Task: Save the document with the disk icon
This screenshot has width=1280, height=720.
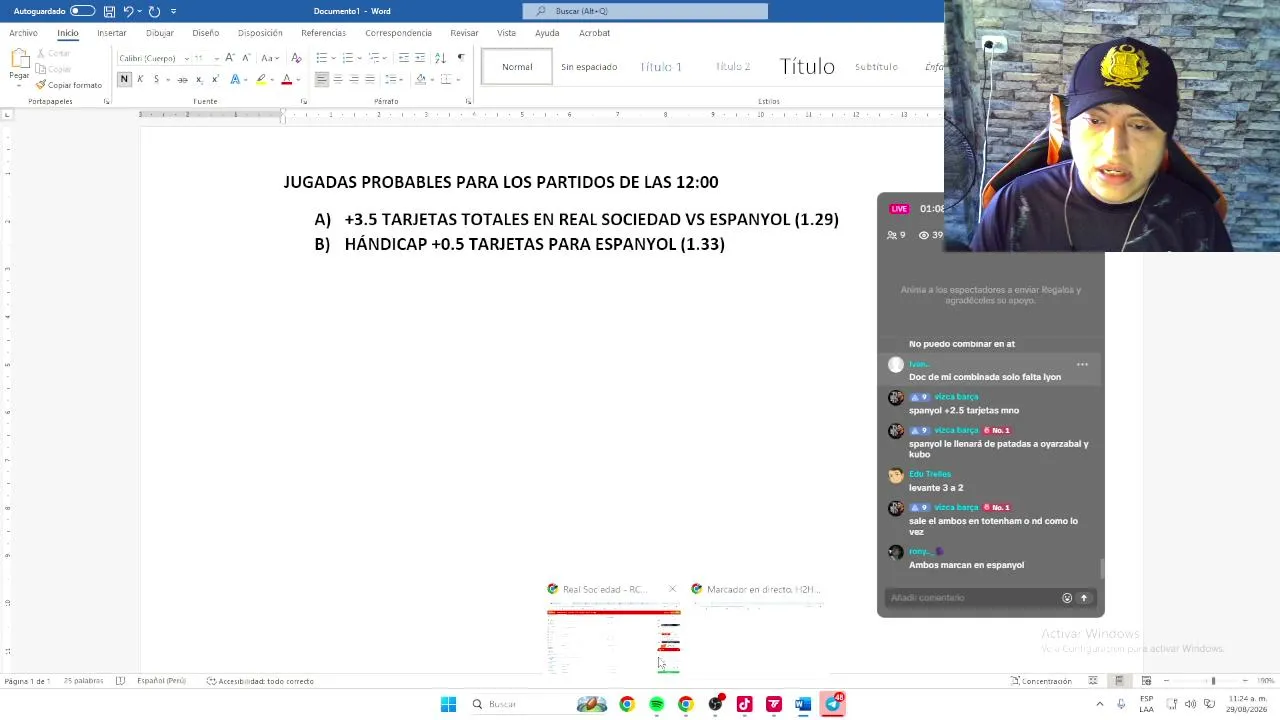Action: [x=109, y=11]
